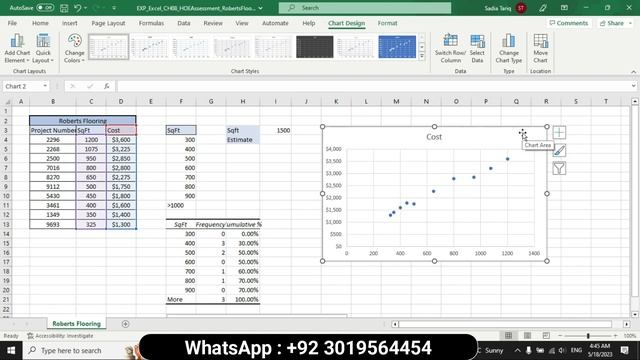Open Ribbon Display Options icon

tap(564, 8)
